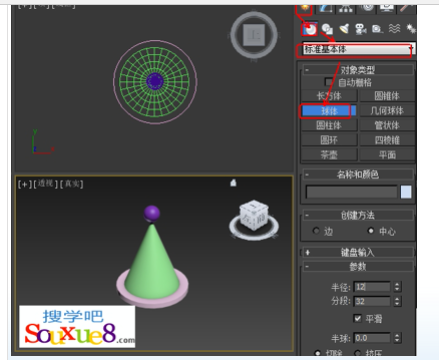Select the Helpers tape-measure icon
Viewport: 439px width, 360px height.
[377, 29]
